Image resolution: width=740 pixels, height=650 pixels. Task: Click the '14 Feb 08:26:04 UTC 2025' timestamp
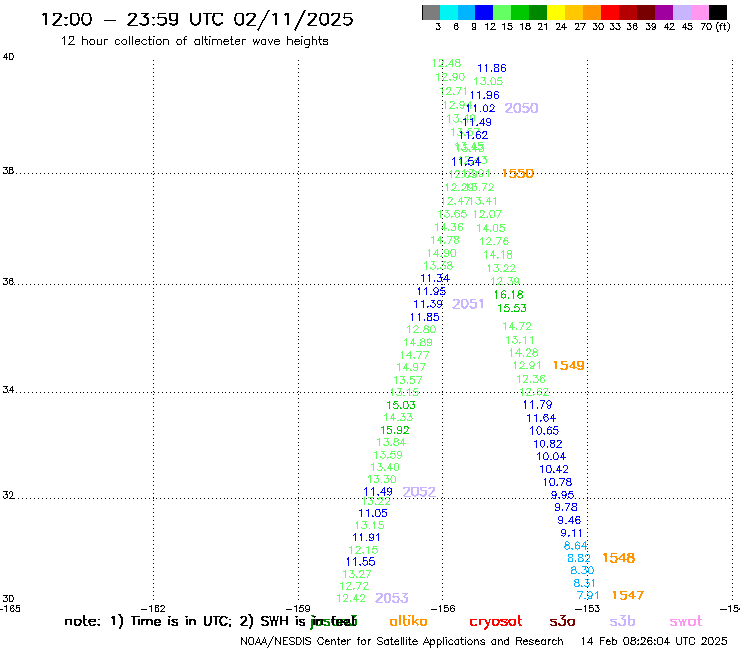coord(654,642)
